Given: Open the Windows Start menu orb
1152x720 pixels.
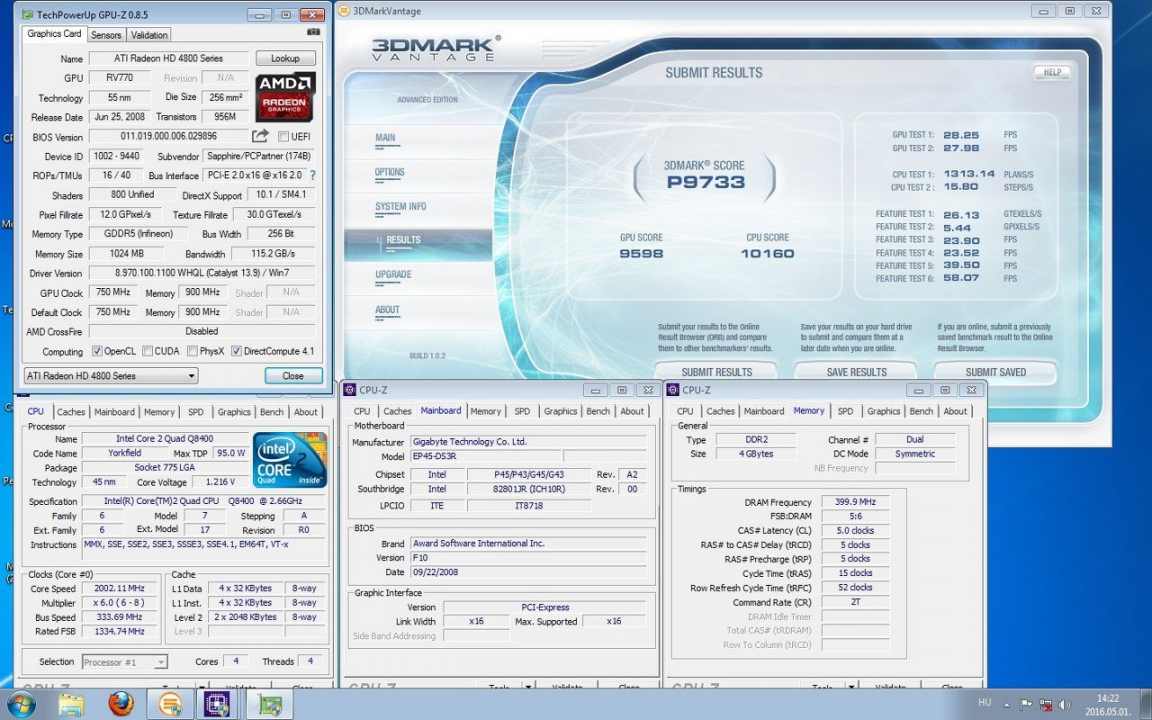Looking at the screenshot, I should (x=21, y=704).
